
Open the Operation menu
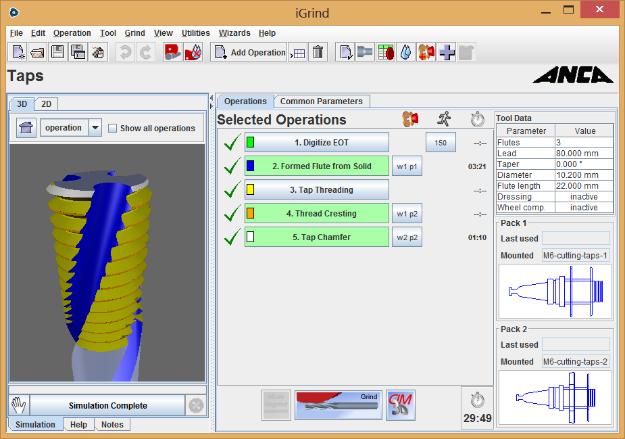(72, 33)
